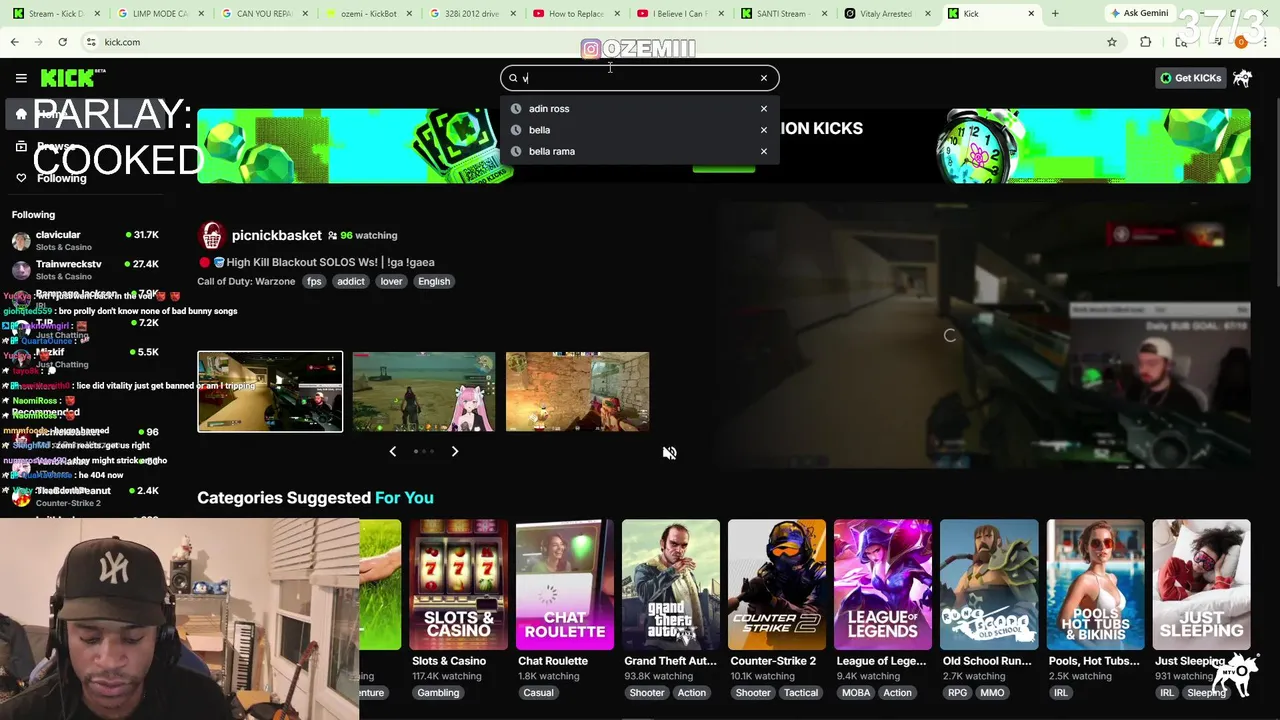The width and height of the screenshot is (1280, 720).
Task: Click the Ask Gemini button
Action: click(1139, 13)
